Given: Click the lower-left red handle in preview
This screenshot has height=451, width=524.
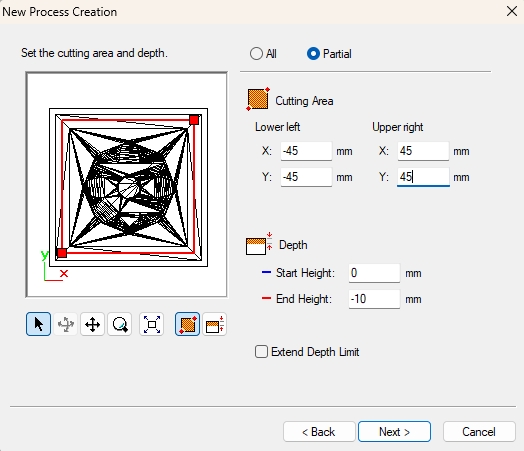Looking at the screenshot, I should pos(62,253).
